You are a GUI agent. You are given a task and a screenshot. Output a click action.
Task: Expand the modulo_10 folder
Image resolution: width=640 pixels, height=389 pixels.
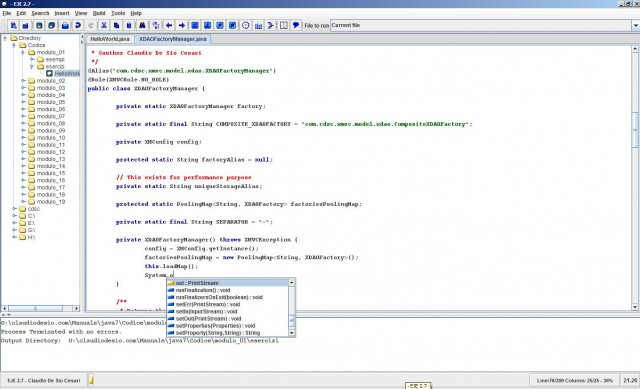23,138
